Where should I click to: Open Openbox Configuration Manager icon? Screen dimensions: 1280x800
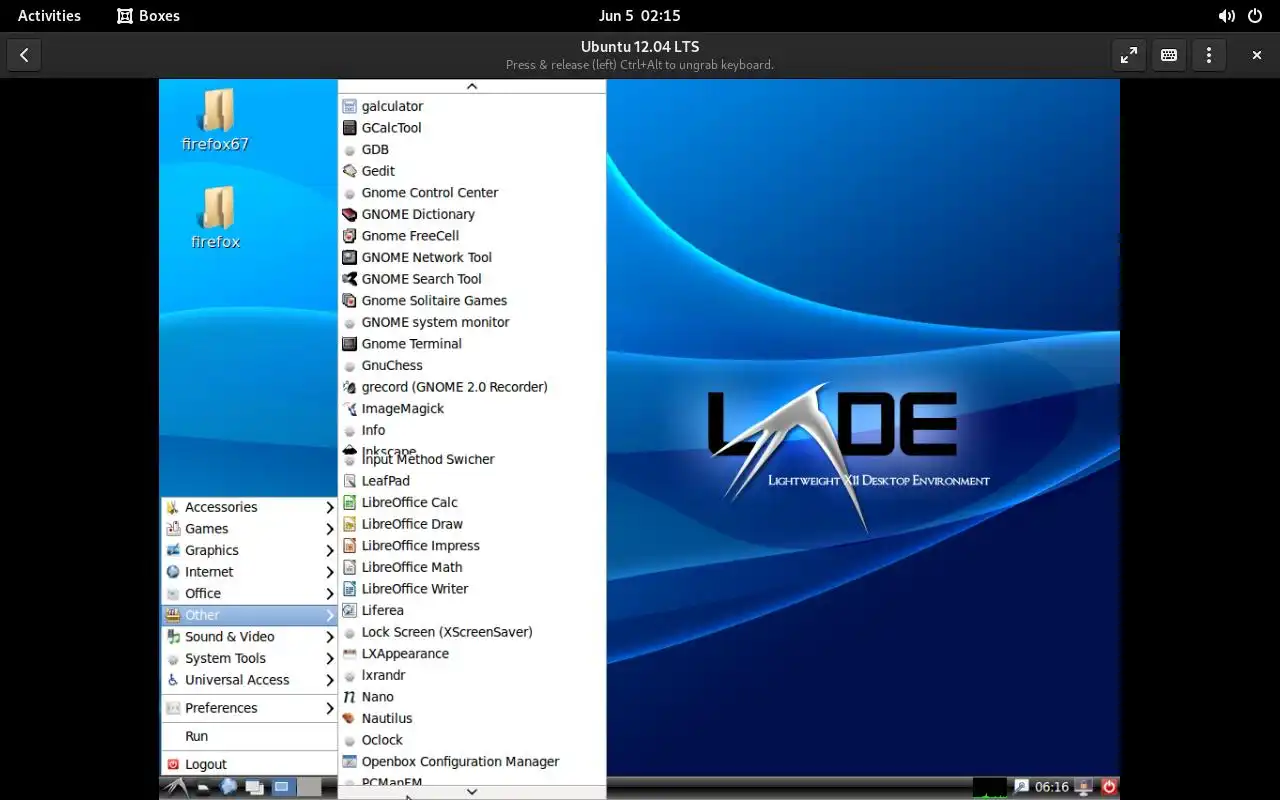coord(349,762)
